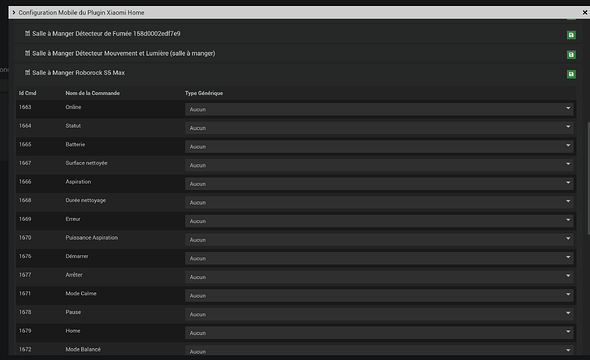
Task: Open the Type Générique dropdown for Home
Action: tap(379, 333)
